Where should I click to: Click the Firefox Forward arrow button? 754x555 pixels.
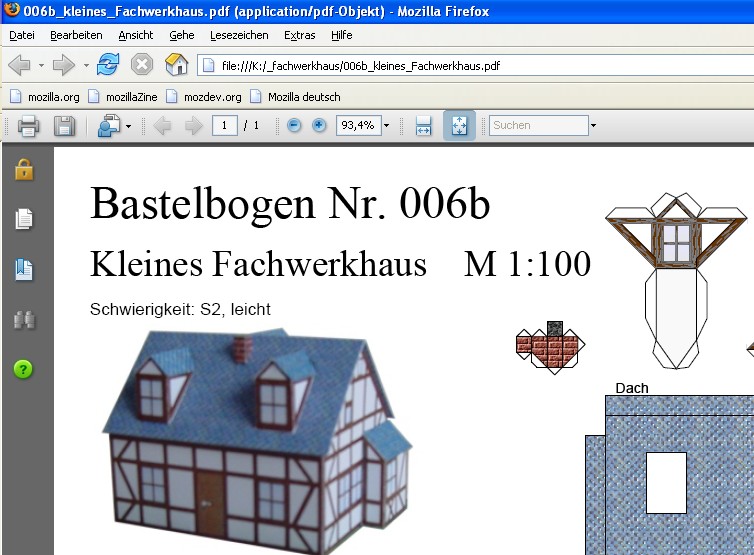tap(63, 65)
